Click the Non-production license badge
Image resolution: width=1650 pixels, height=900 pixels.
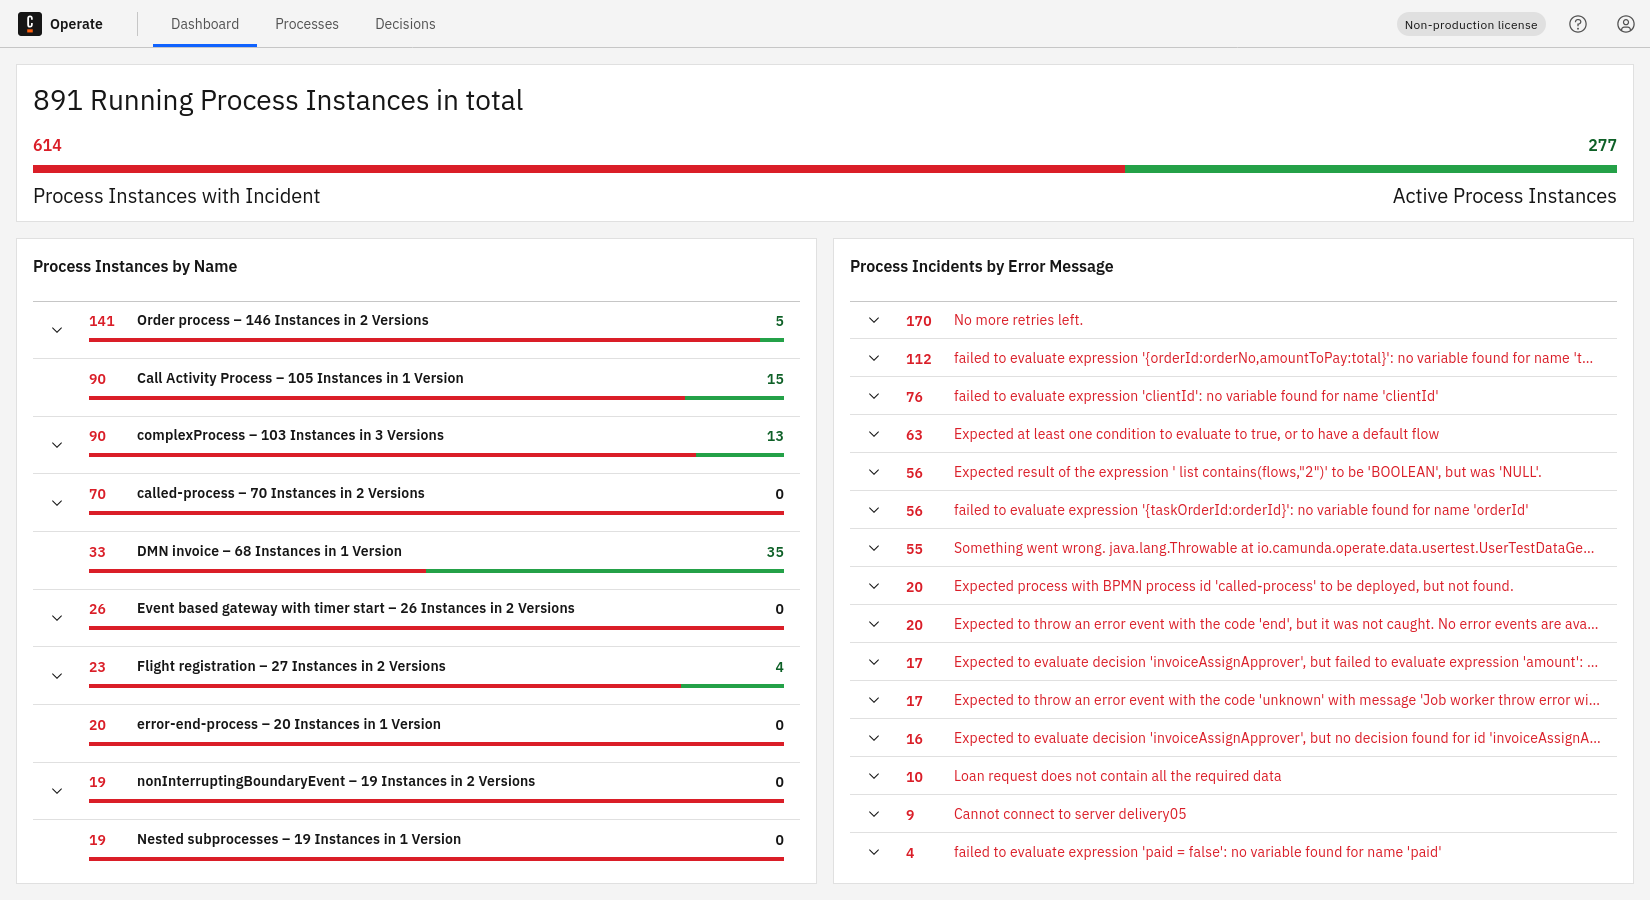click(1470, 25)
